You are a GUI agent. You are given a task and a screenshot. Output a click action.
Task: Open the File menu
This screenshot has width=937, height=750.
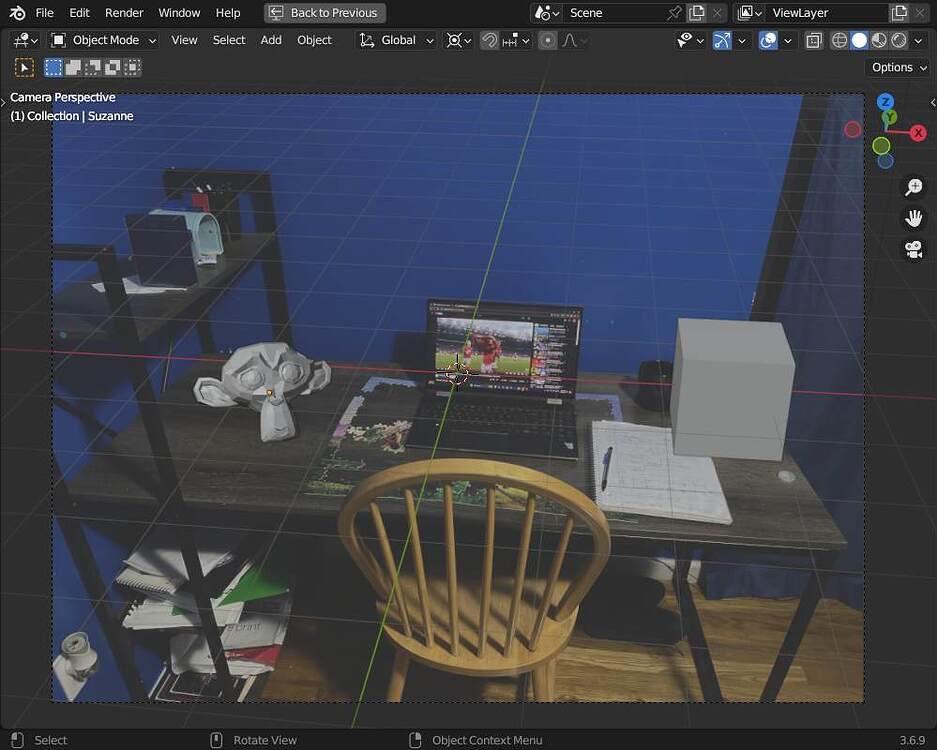[x=44, y=13]
